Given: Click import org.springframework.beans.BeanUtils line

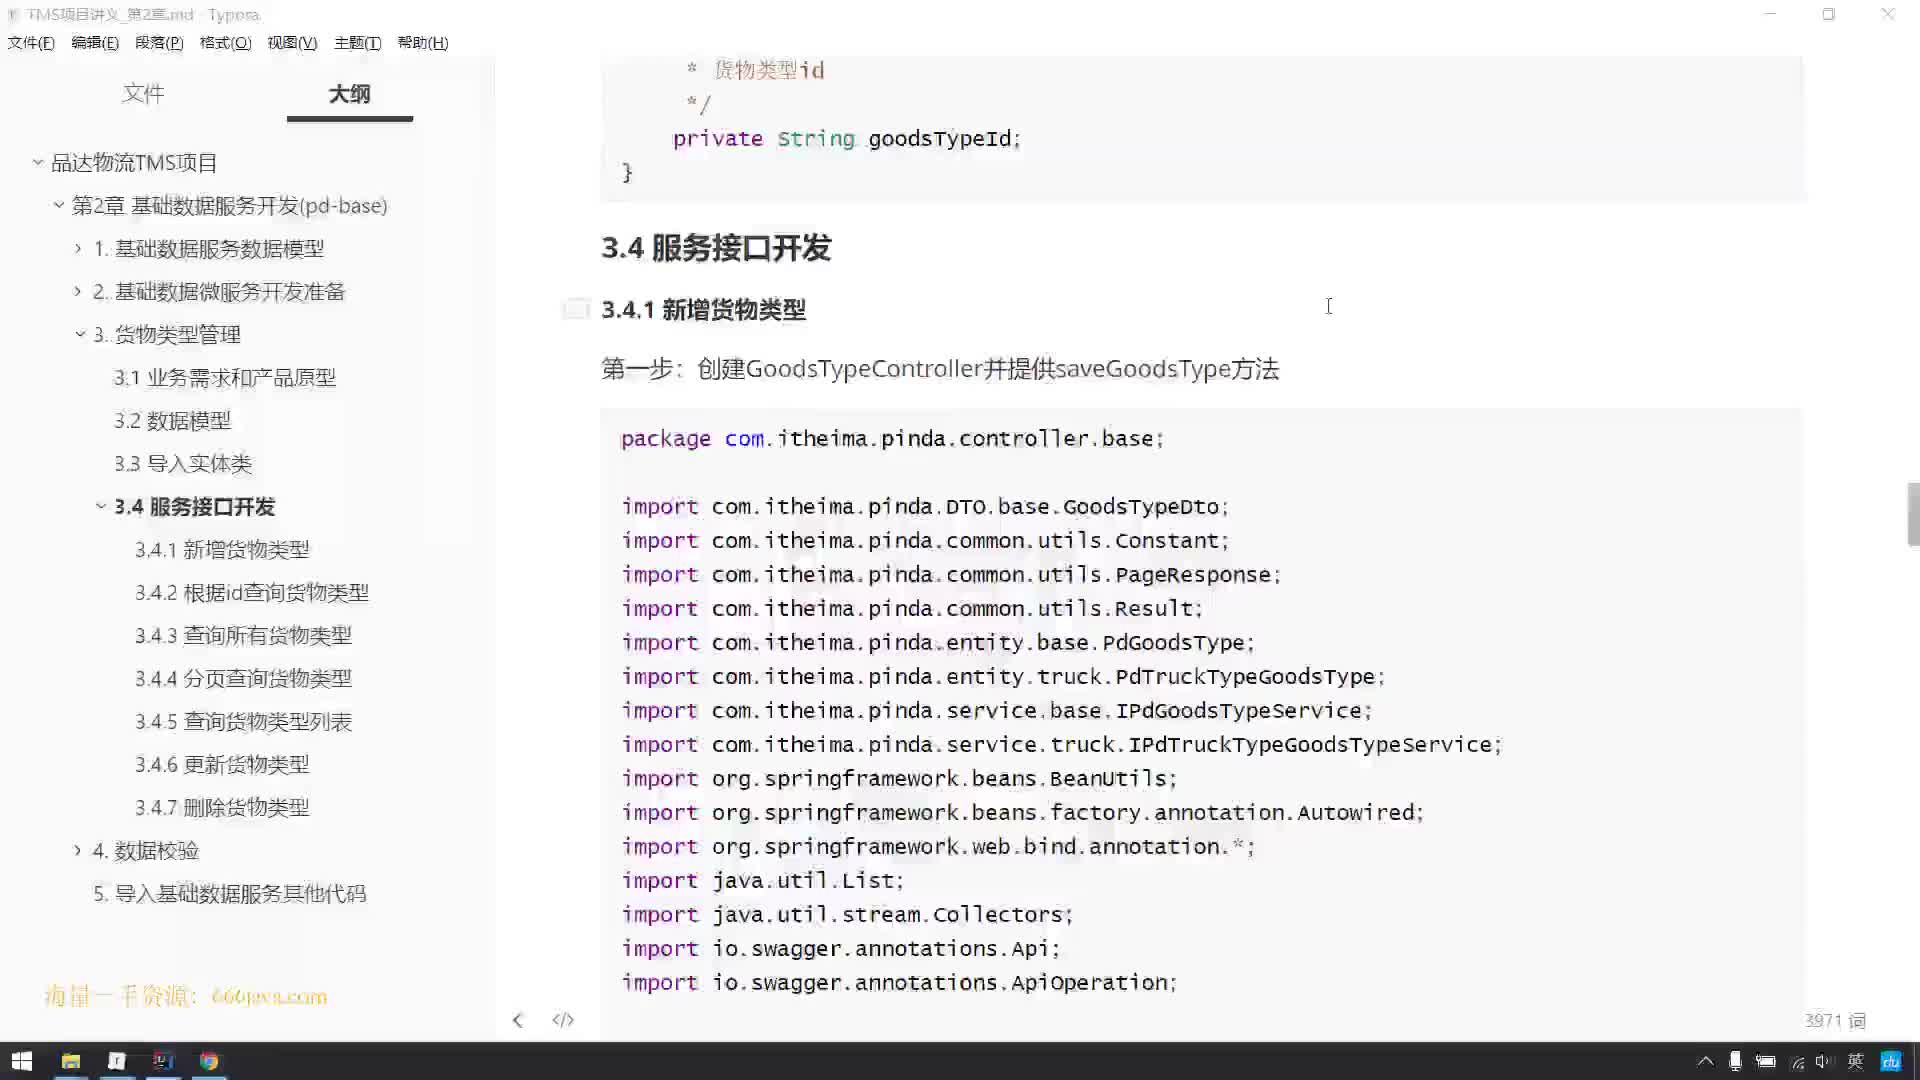Looking at the screenshot, I should tap(899, 779).
